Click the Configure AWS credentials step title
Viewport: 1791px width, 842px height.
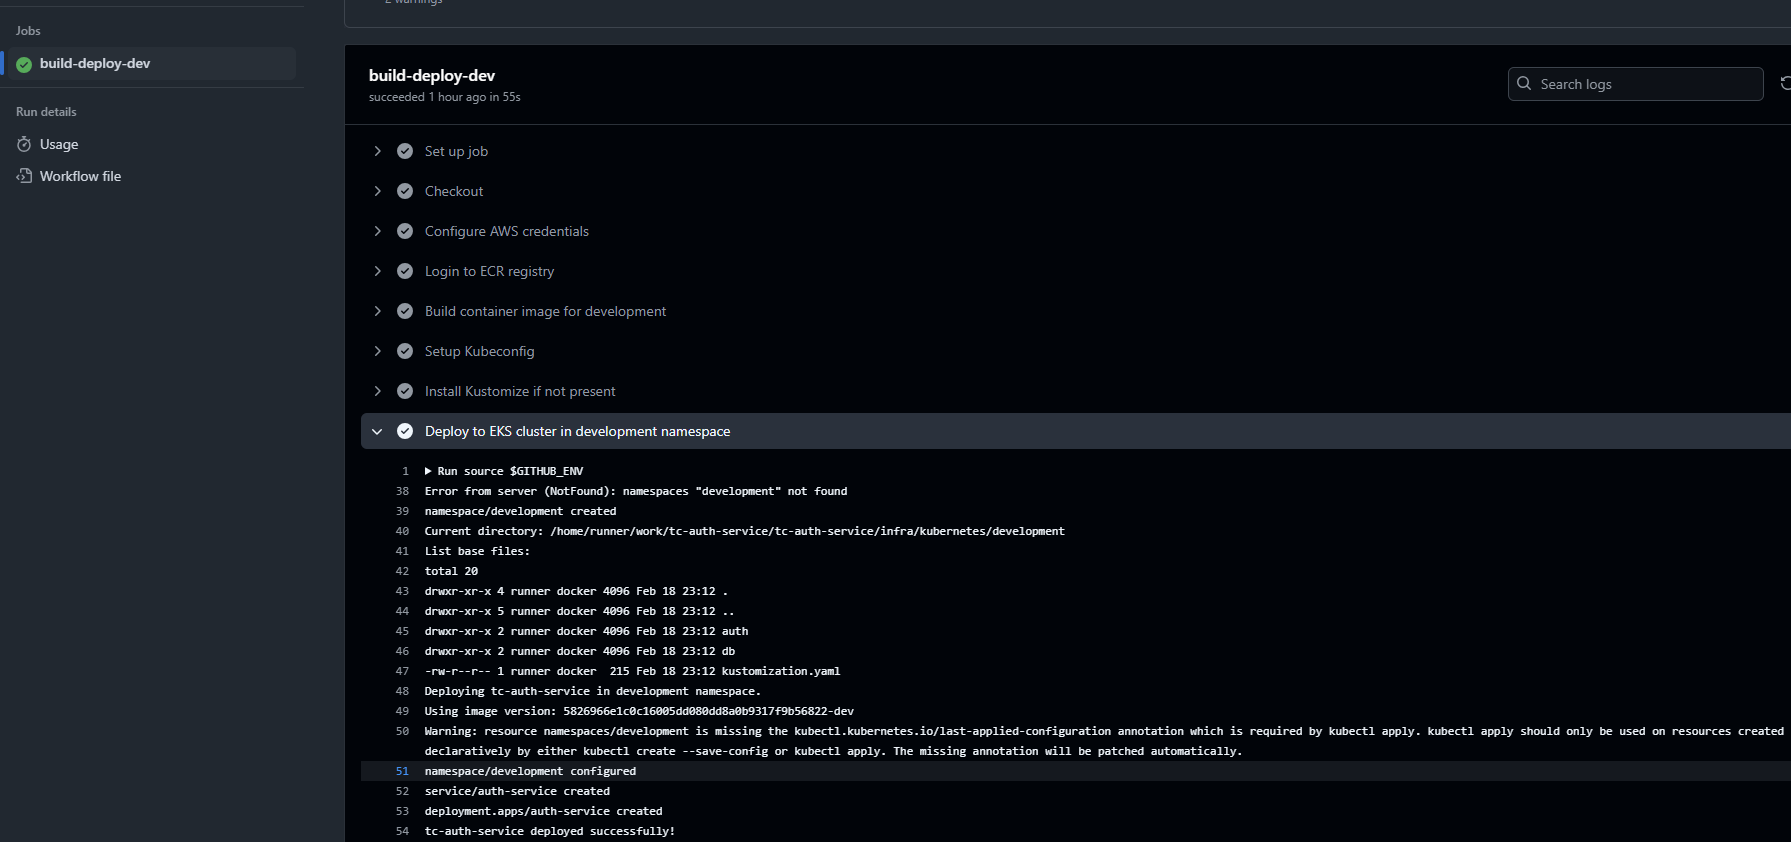[507, 231]
